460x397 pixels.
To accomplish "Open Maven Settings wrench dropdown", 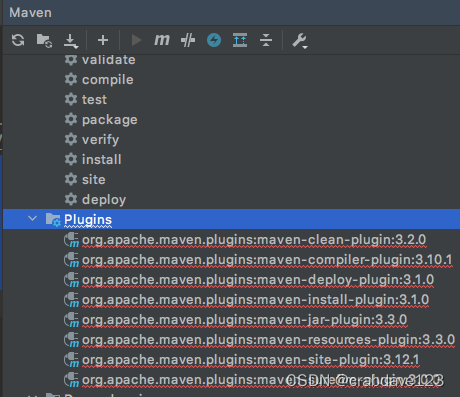I will coord(300,41).
